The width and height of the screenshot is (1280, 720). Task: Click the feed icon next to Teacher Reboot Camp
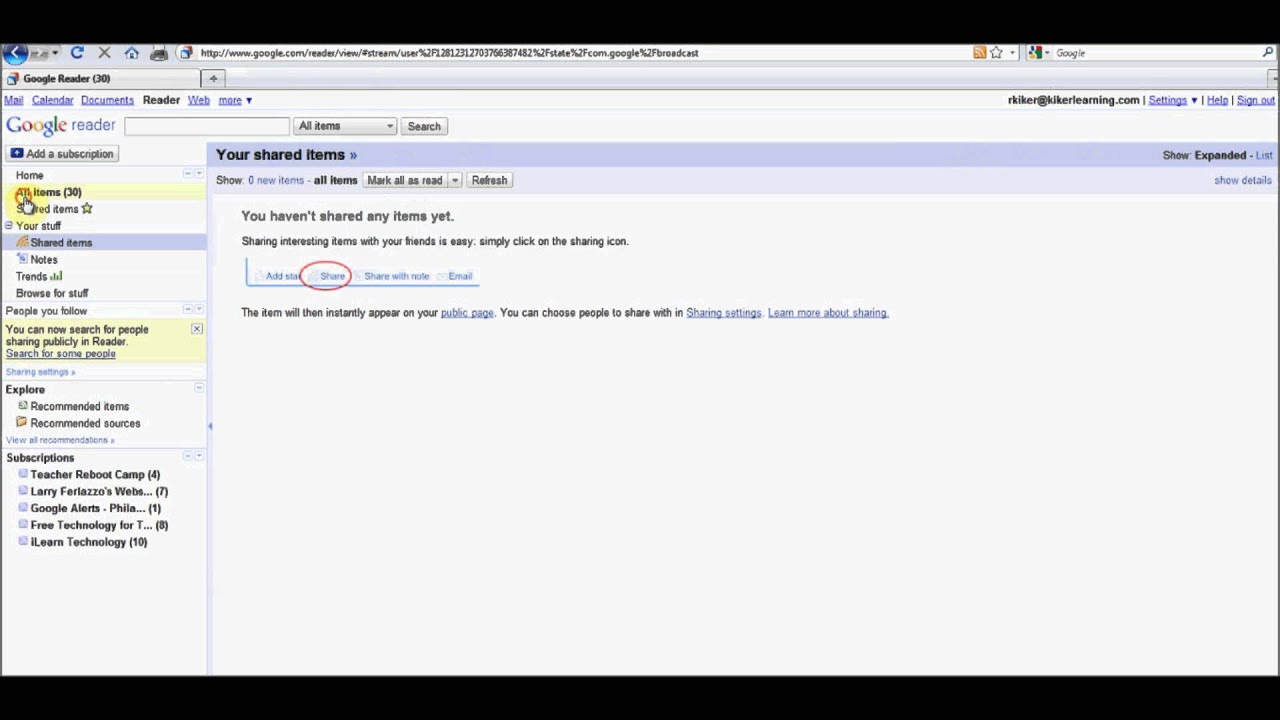(x=23, y=474)
